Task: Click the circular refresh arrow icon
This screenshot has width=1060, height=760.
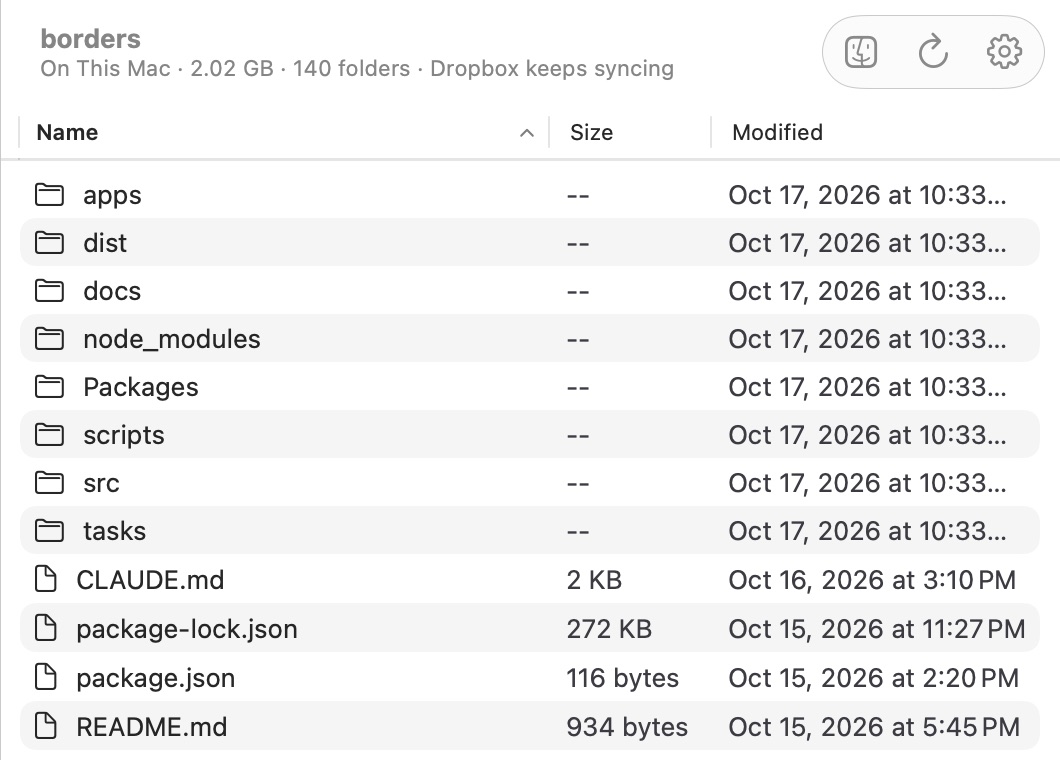Action: [x=933, y=52]
